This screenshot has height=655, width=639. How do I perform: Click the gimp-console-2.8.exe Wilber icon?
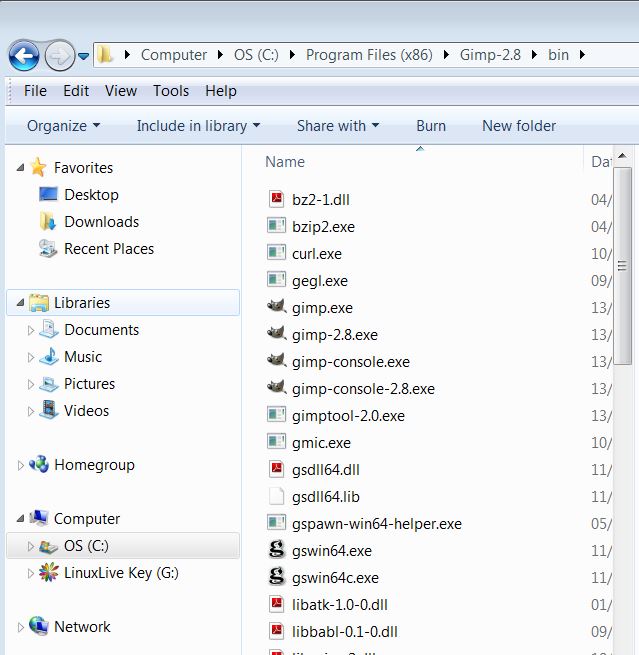(276, 387)
